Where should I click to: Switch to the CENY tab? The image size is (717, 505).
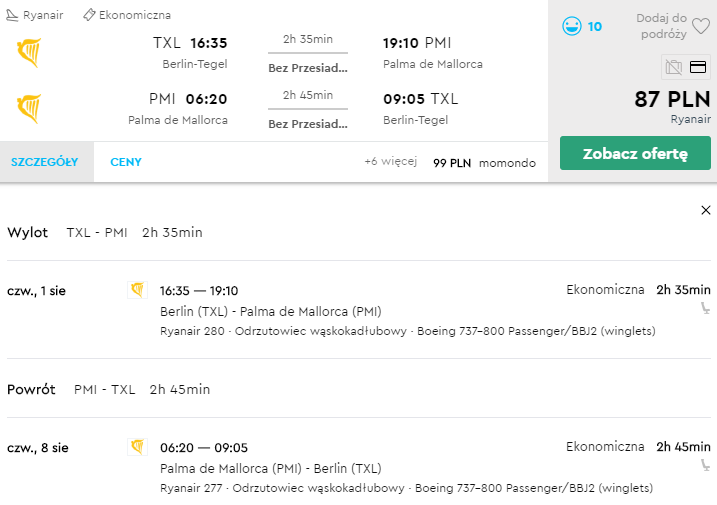click(x=126, y=162)
